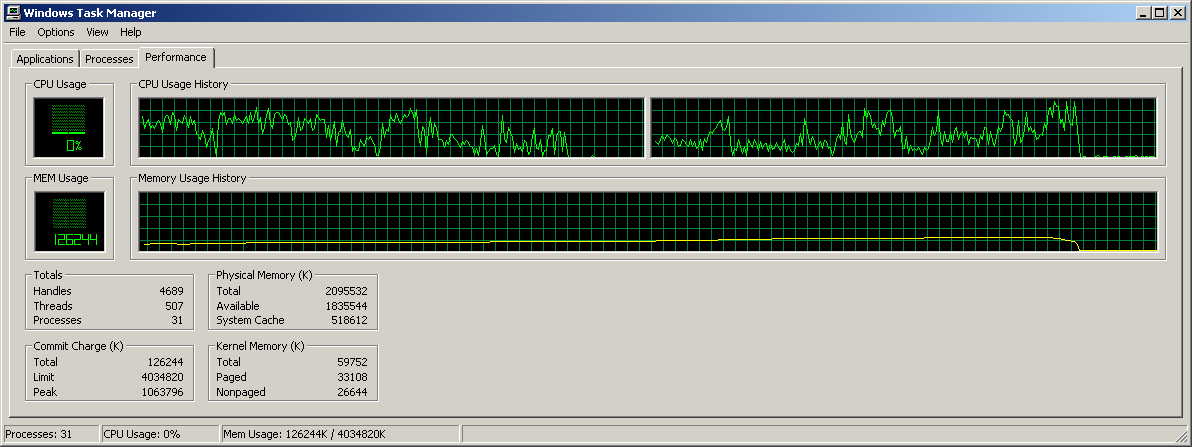This screenshot has height=447, width=1192.
Task: Click the Totals Processes value 31
Action: [177, 321]
